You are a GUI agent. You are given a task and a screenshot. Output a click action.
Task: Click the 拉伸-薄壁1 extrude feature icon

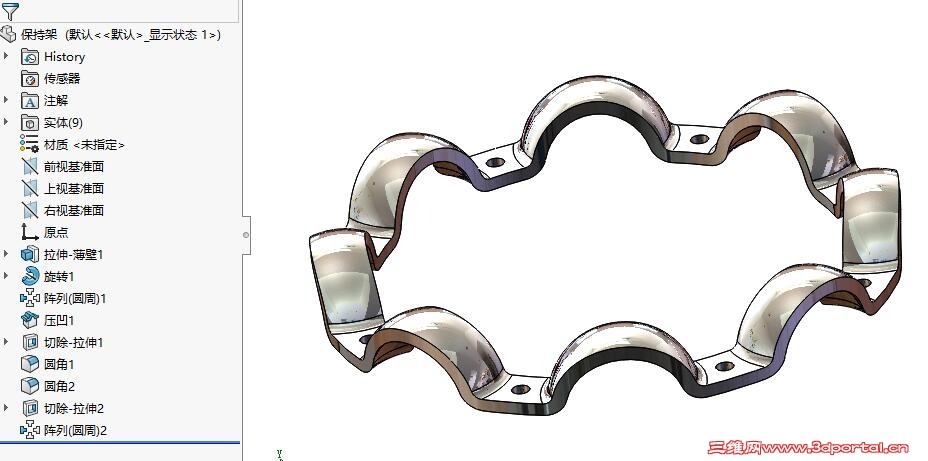pos(30,254)
